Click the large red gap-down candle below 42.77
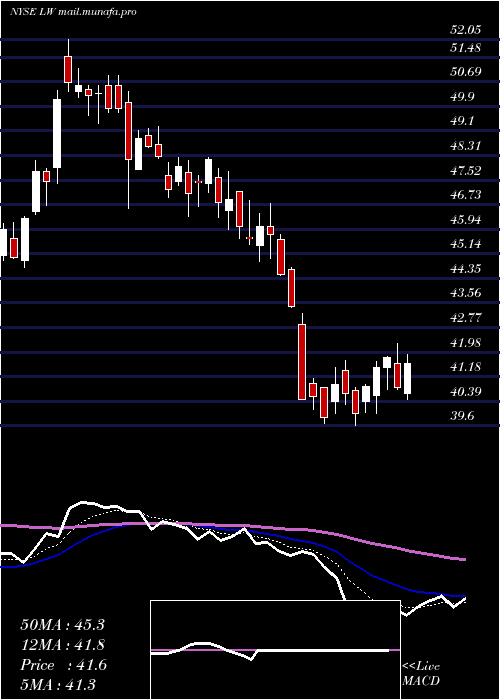 (x=302, y=362)
